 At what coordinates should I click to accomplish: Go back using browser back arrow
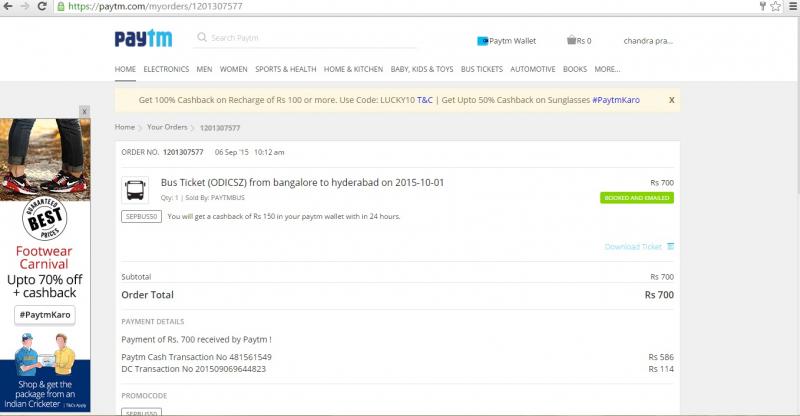[x=8, y=6]
